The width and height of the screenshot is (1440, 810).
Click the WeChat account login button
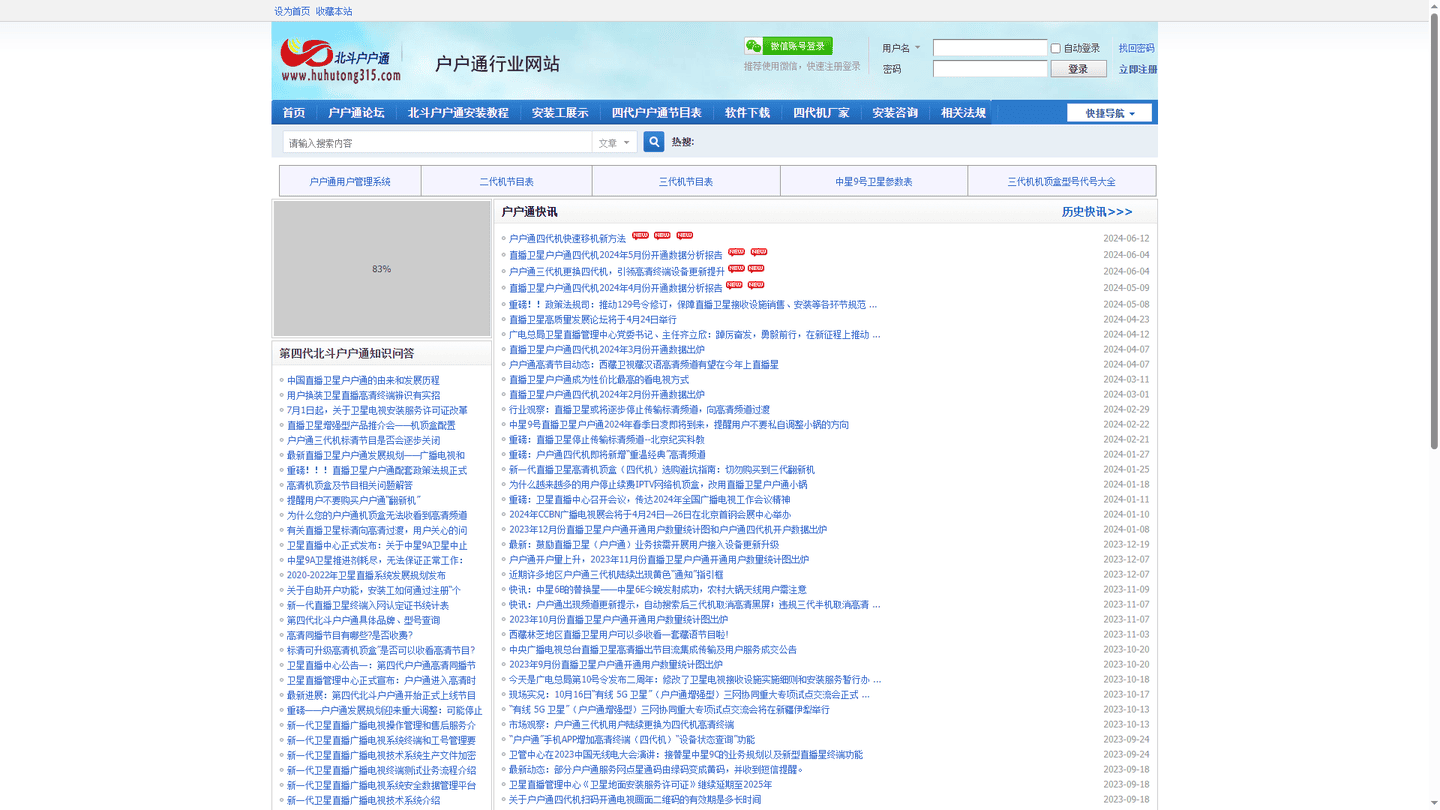788,46
